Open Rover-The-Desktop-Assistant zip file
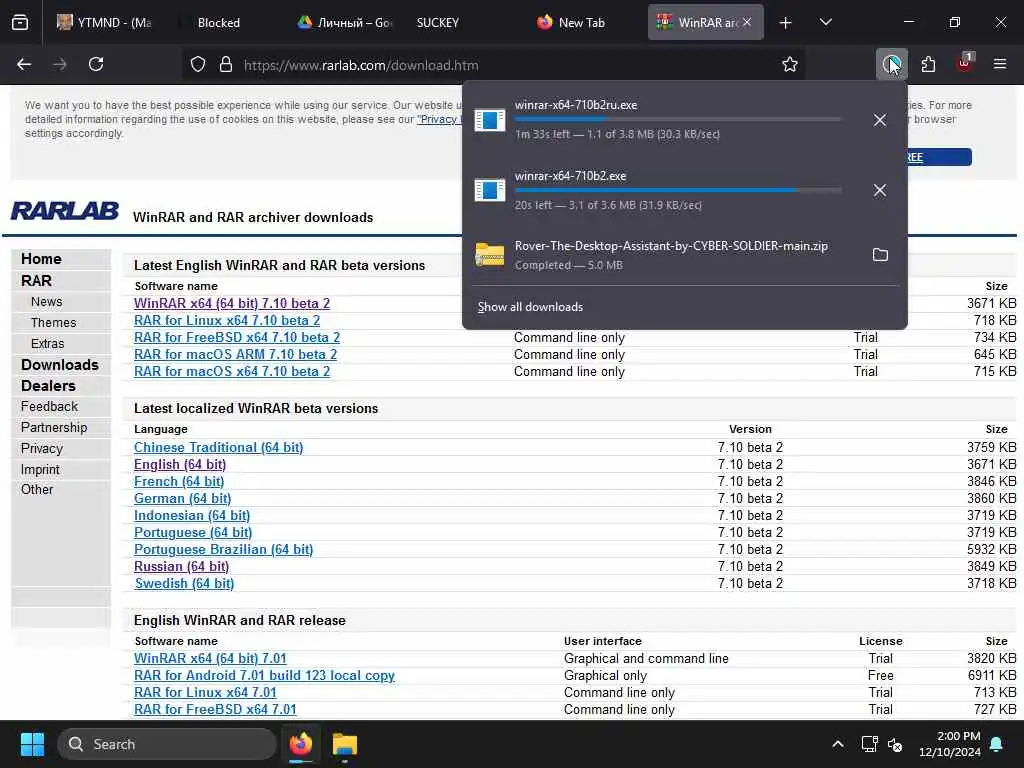Viewport: 1024px width, 768px height. point(671,255)
